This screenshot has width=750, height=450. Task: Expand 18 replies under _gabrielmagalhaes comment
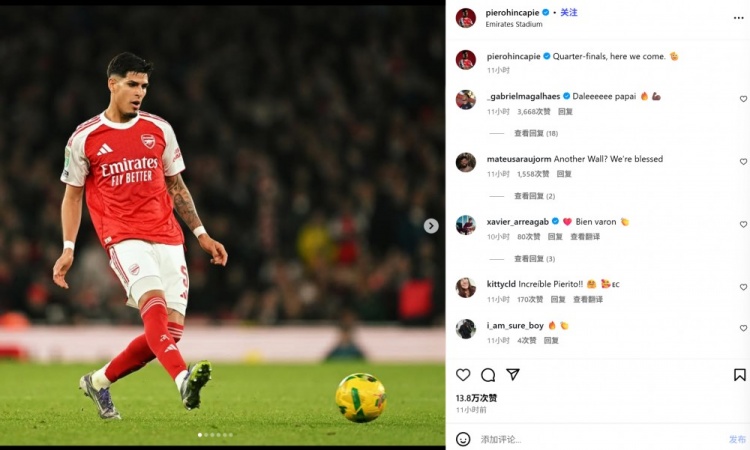pos(536,133)
